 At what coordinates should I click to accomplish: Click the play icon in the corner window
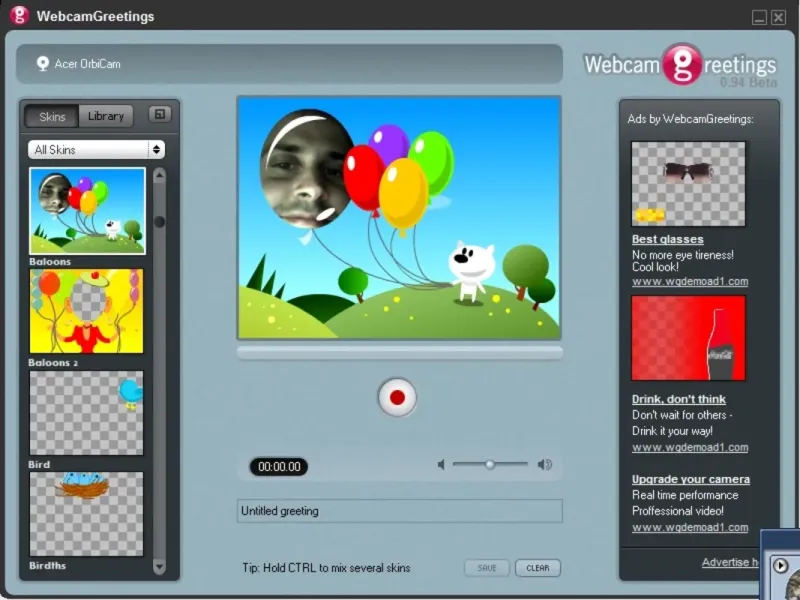pos(780,565)
